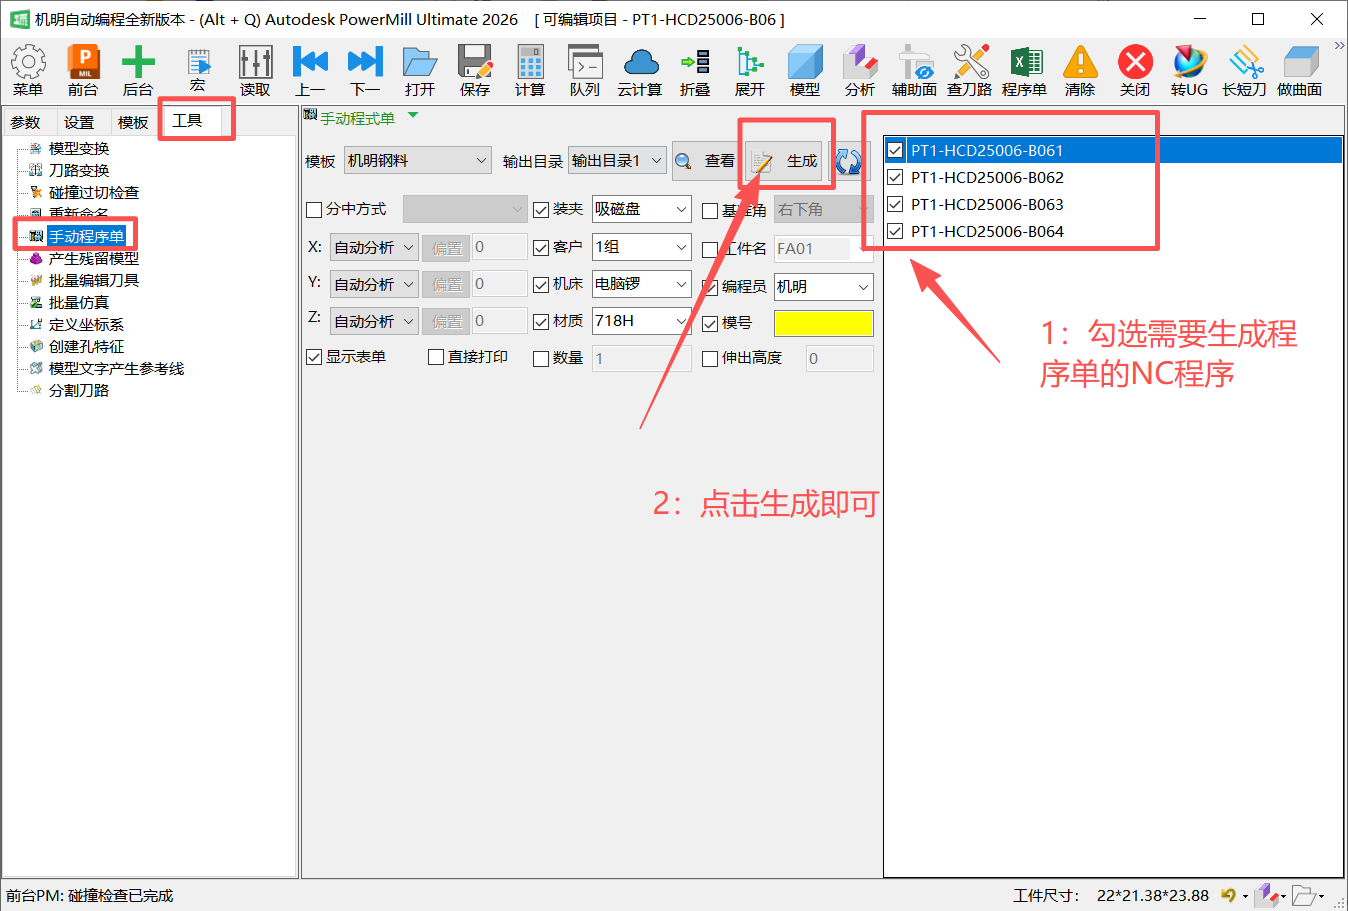
Task: Click the 关闭 red X icon
Action: click(1135, 62)
